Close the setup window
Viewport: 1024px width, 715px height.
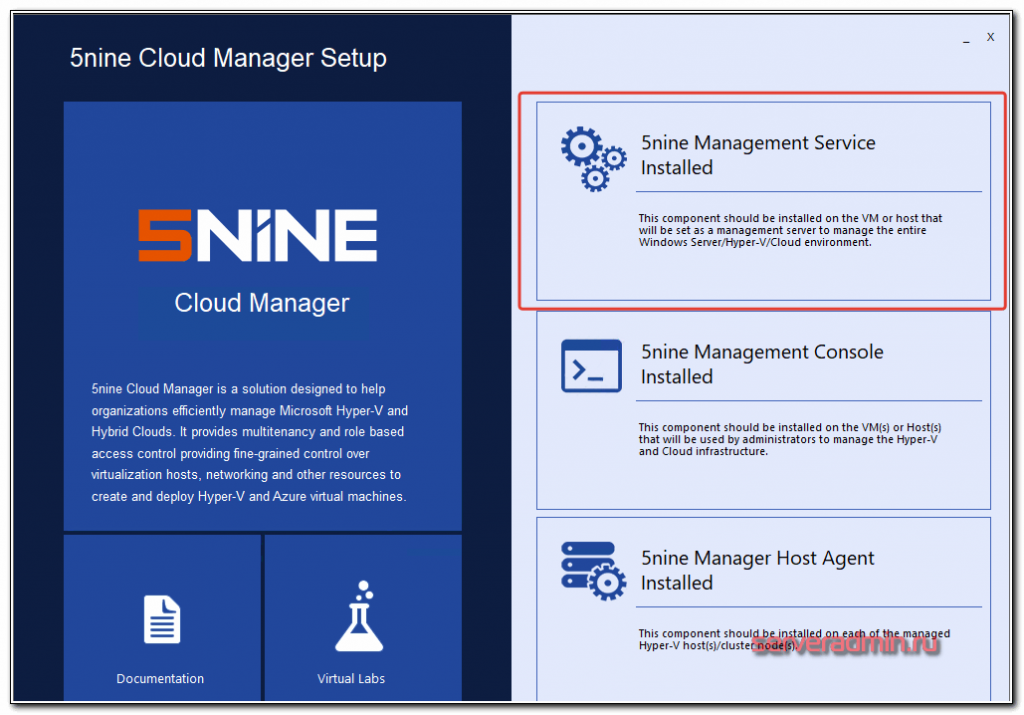click(990, 37)
